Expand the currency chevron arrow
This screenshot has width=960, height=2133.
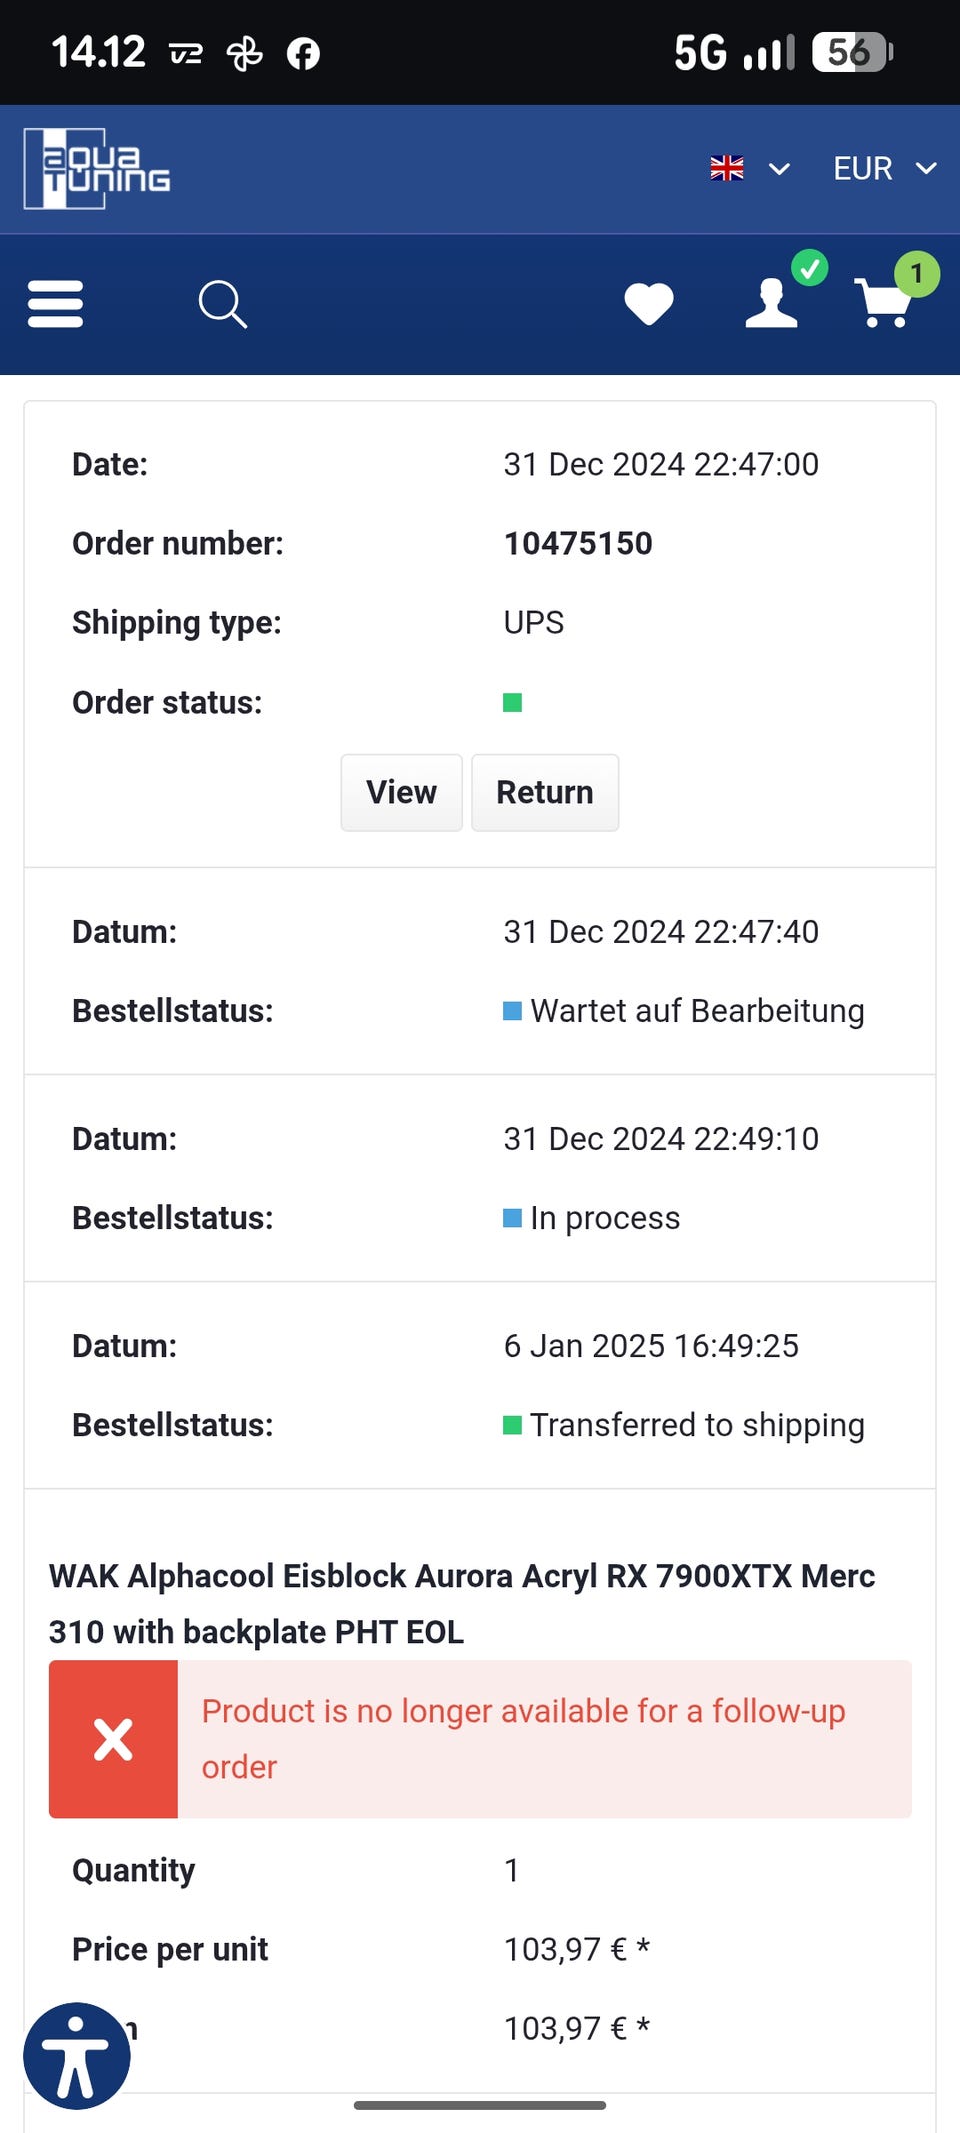coord(926,169)
